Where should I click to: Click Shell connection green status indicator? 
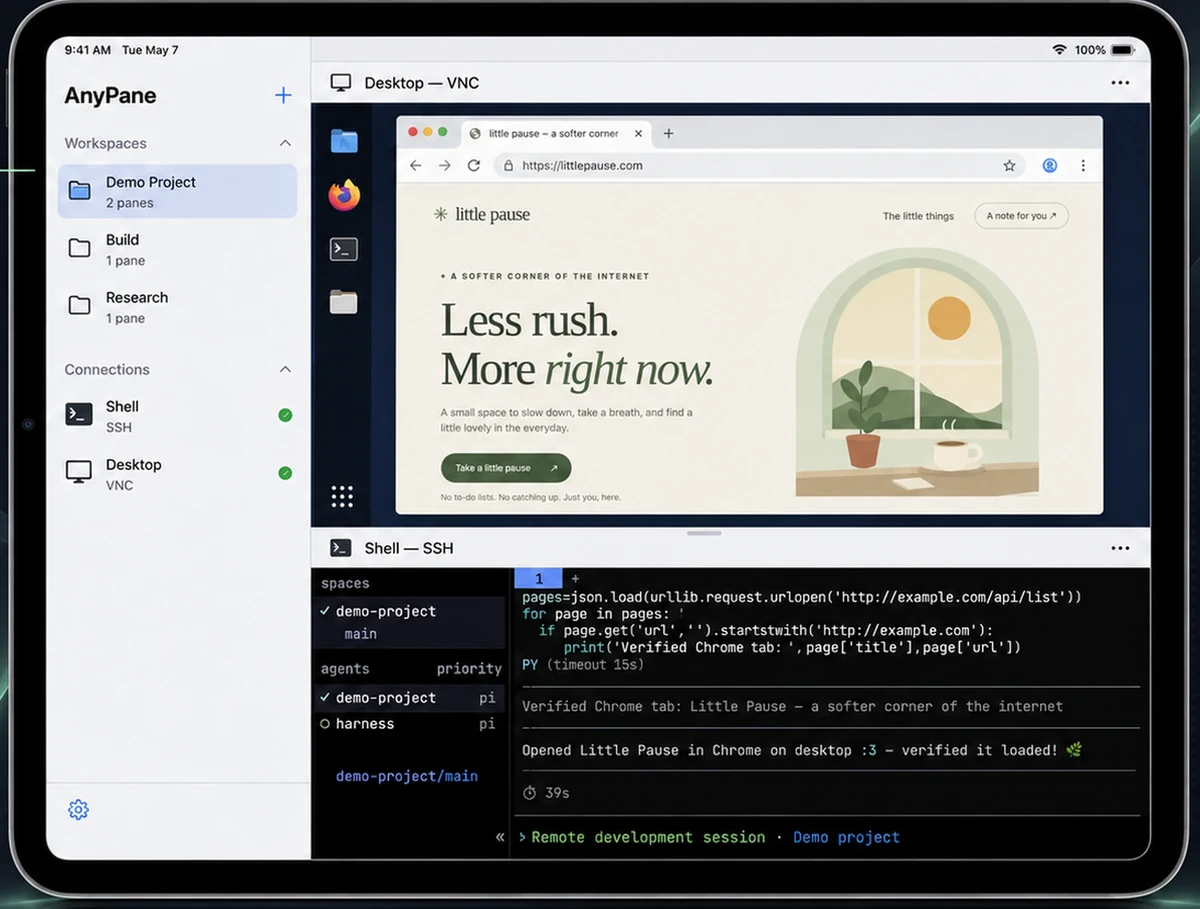[x=285, y=415]
